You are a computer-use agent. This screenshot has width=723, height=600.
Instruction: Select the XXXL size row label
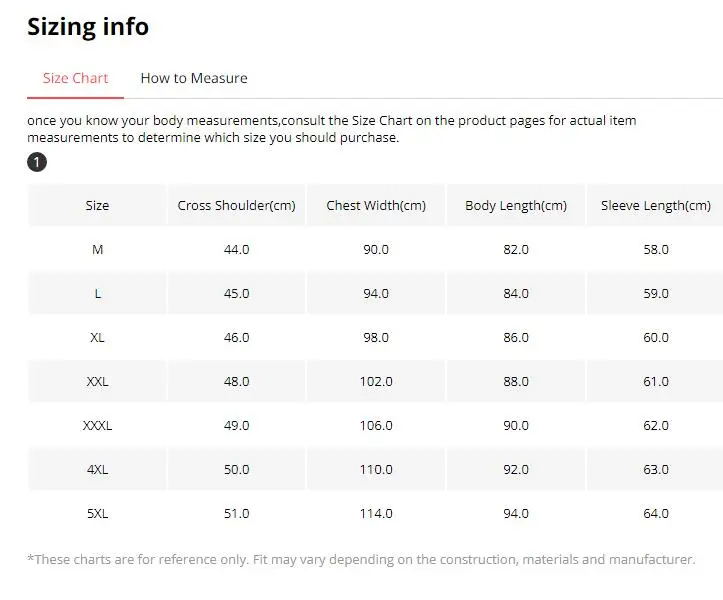(x=97, y=426)
